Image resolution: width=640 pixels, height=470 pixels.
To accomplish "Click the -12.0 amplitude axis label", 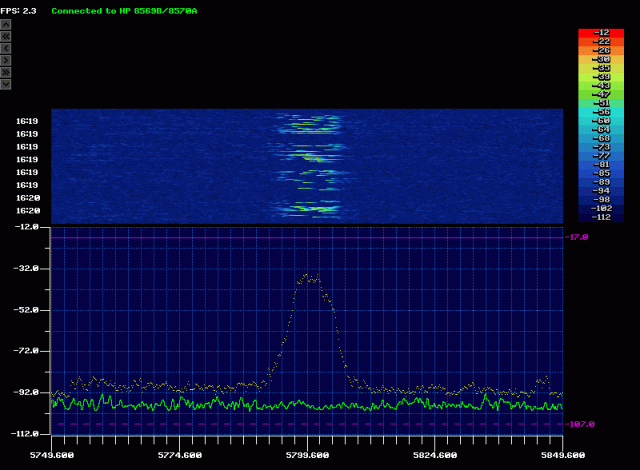I will pyautogui.click(x=27, y=227).
